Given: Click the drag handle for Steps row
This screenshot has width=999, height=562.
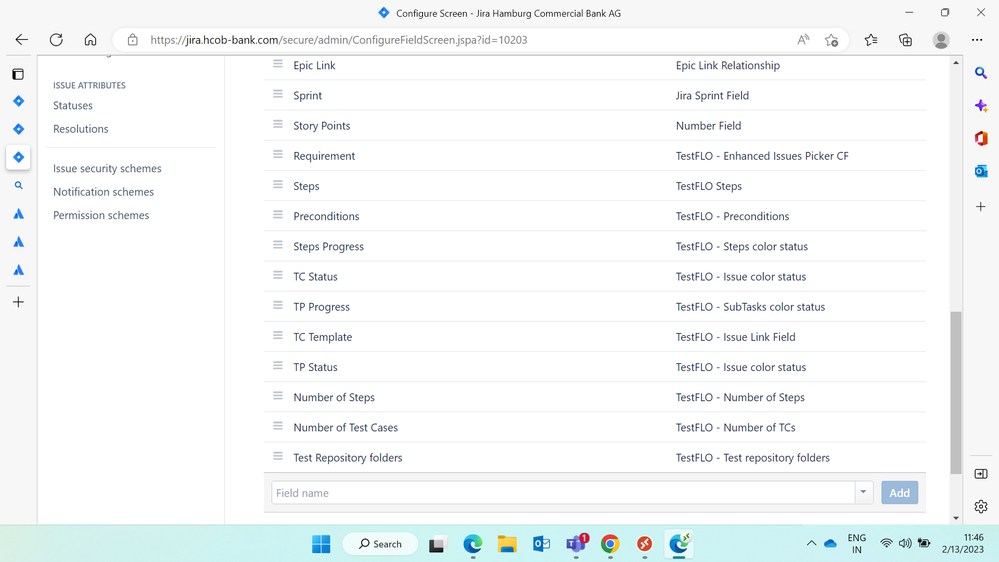Looking at the screenshot, I should pyautogui.click(x=278, y=185).
